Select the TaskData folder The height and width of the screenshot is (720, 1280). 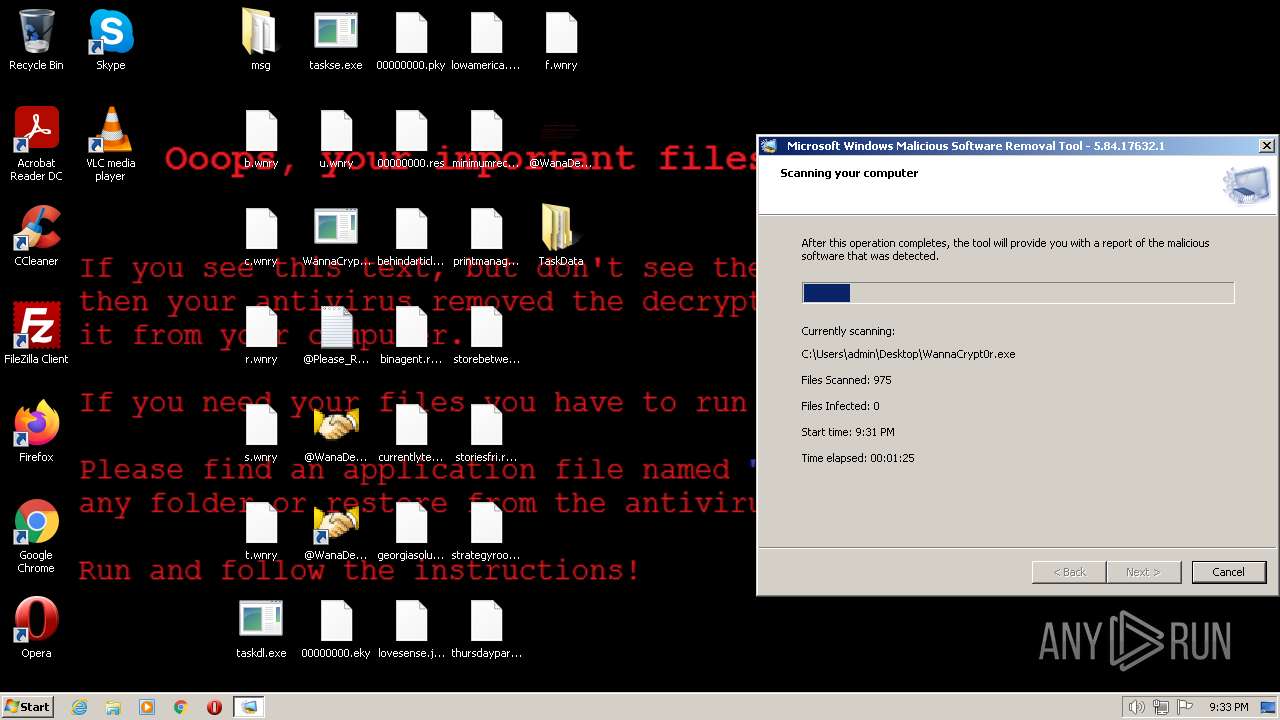561,236
